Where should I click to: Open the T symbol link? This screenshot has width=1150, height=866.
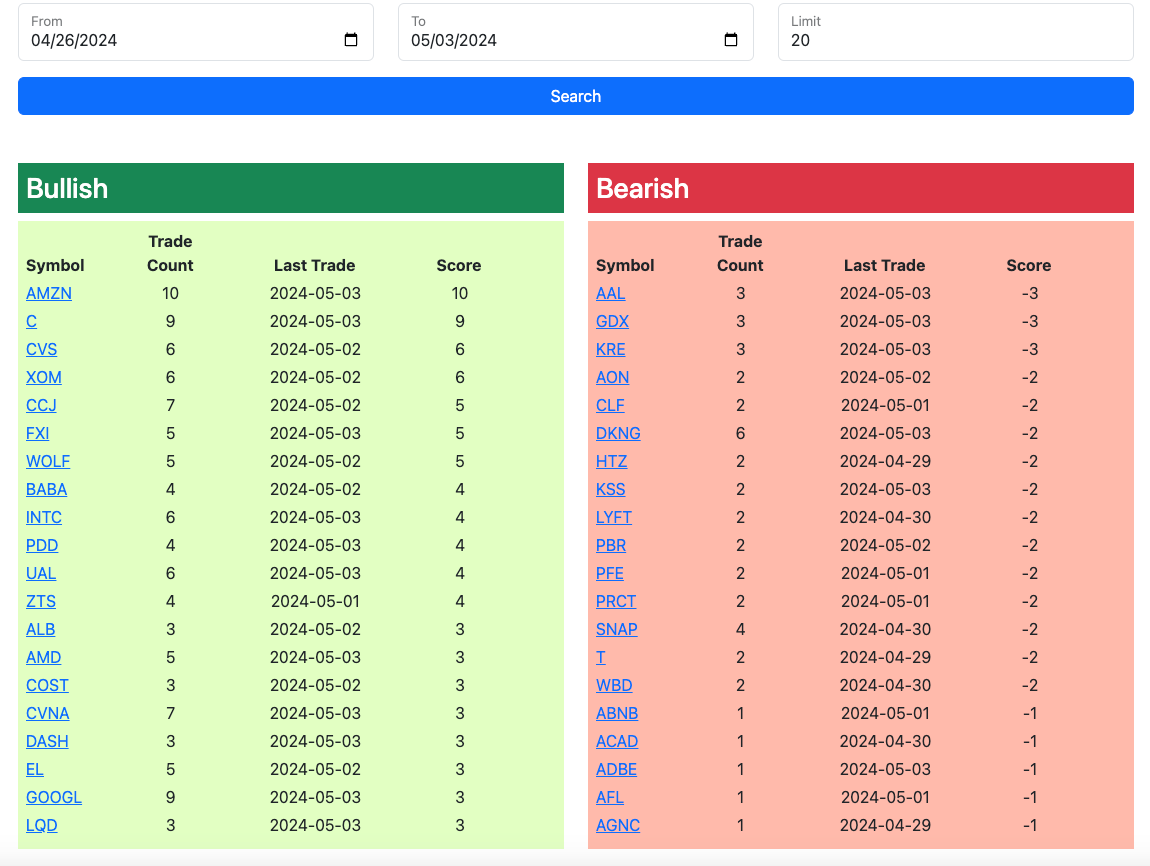point(601,657)
